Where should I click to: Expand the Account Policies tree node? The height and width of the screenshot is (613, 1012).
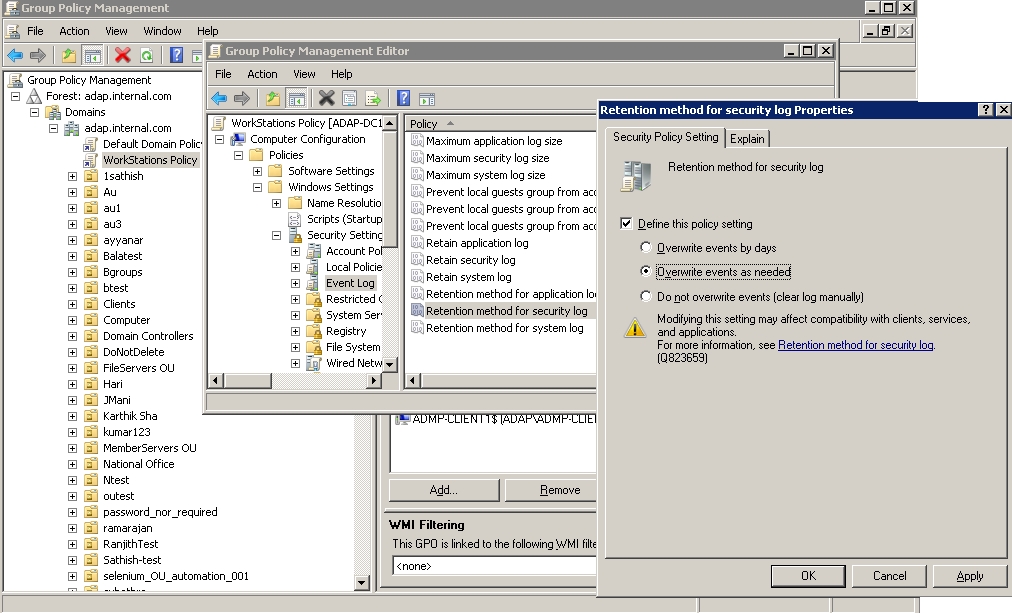(295, 251)
